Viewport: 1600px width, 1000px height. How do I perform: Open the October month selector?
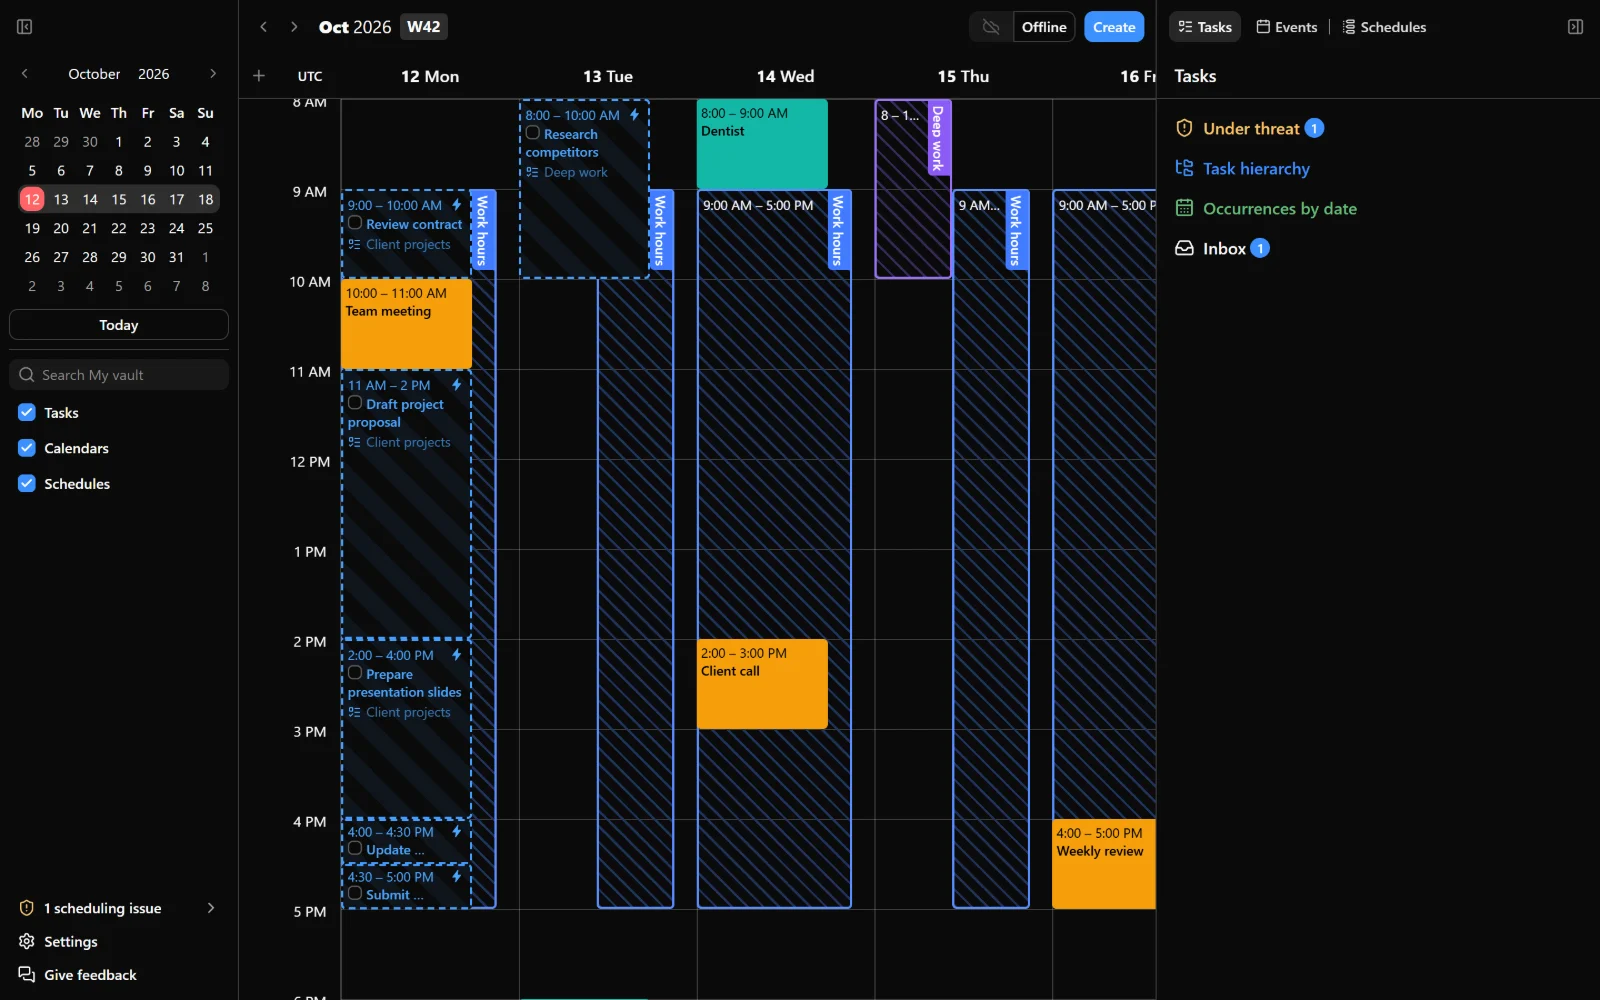pos(94,74)
